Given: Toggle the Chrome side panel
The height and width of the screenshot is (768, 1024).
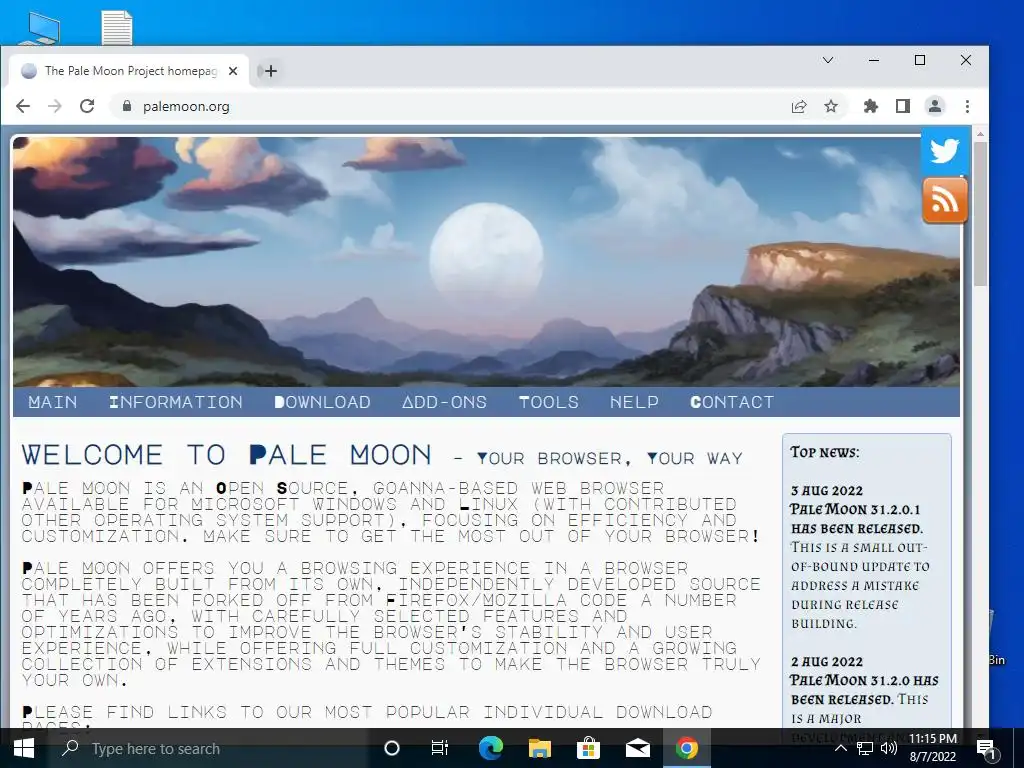Looking at the screenshot, I should point(903,106).
